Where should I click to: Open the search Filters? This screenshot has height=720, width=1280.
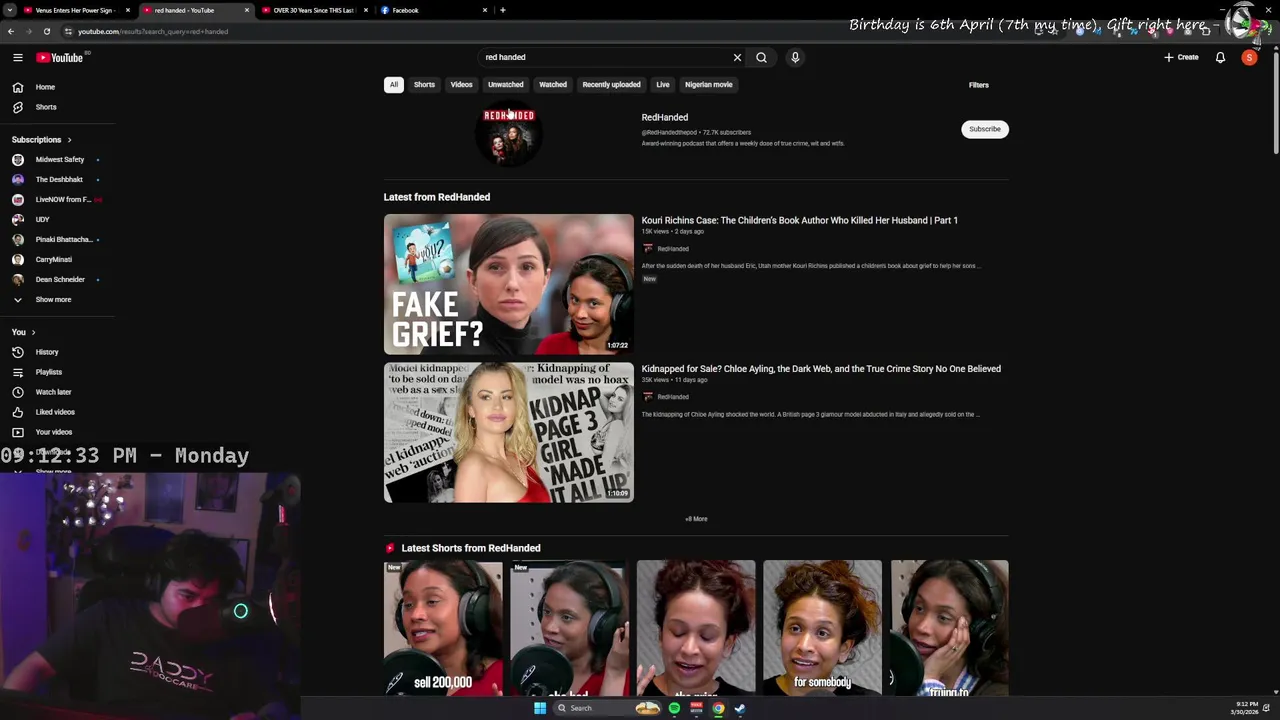tap(978, 85)
